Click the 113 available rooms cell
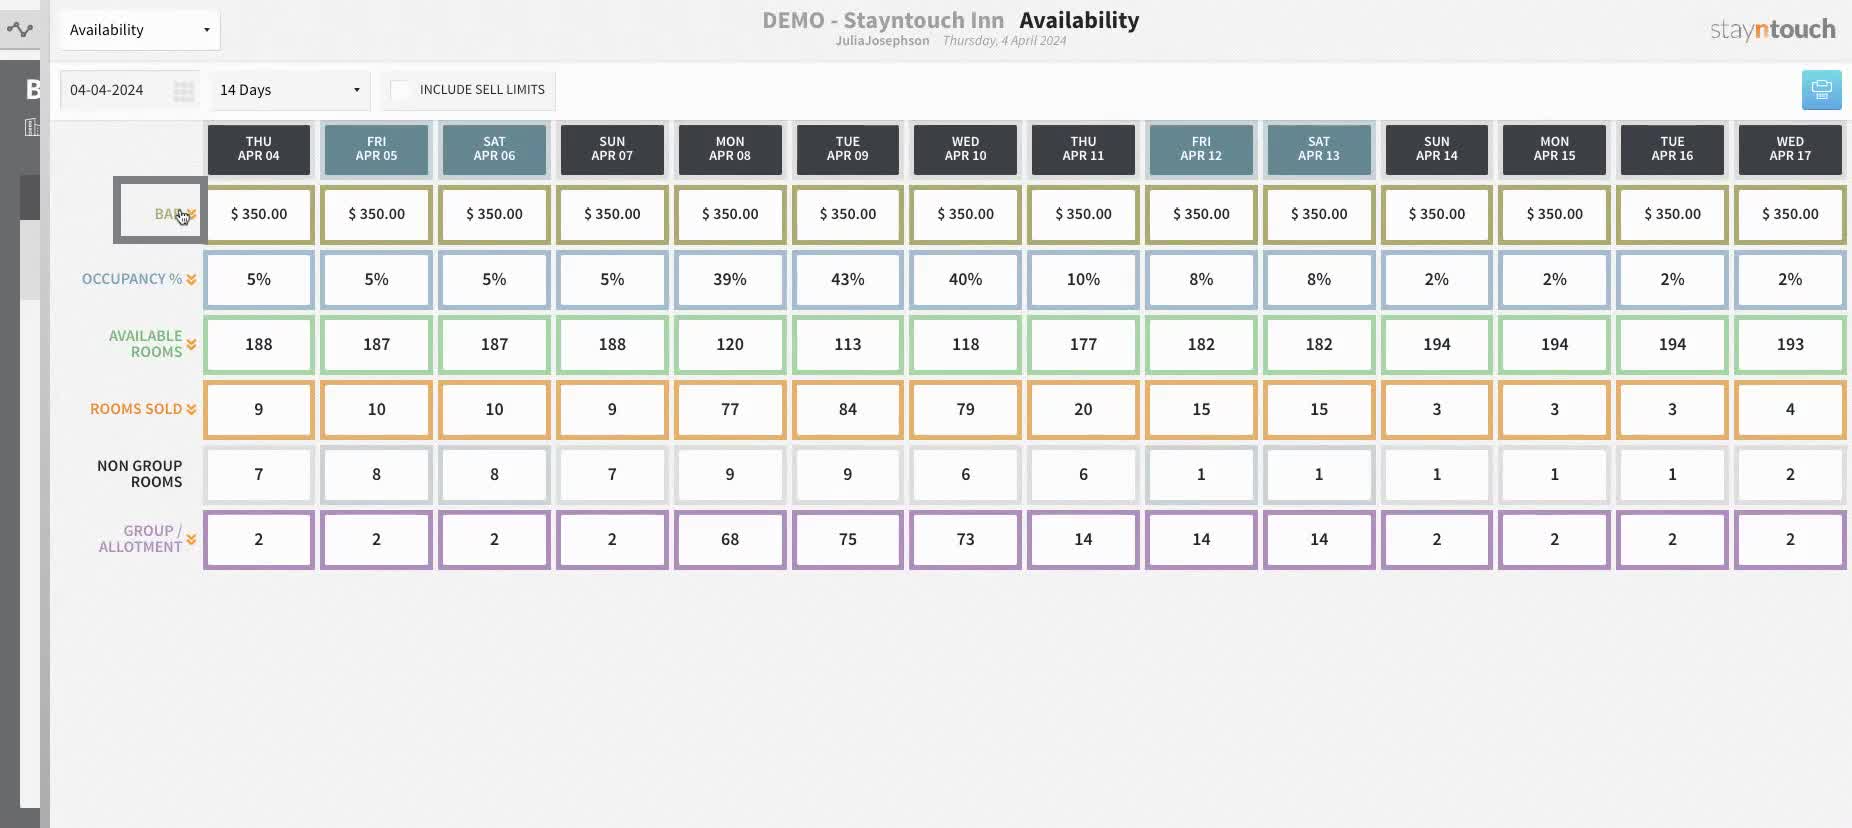This screenshot has width=1852, height=828. [848, 344]
